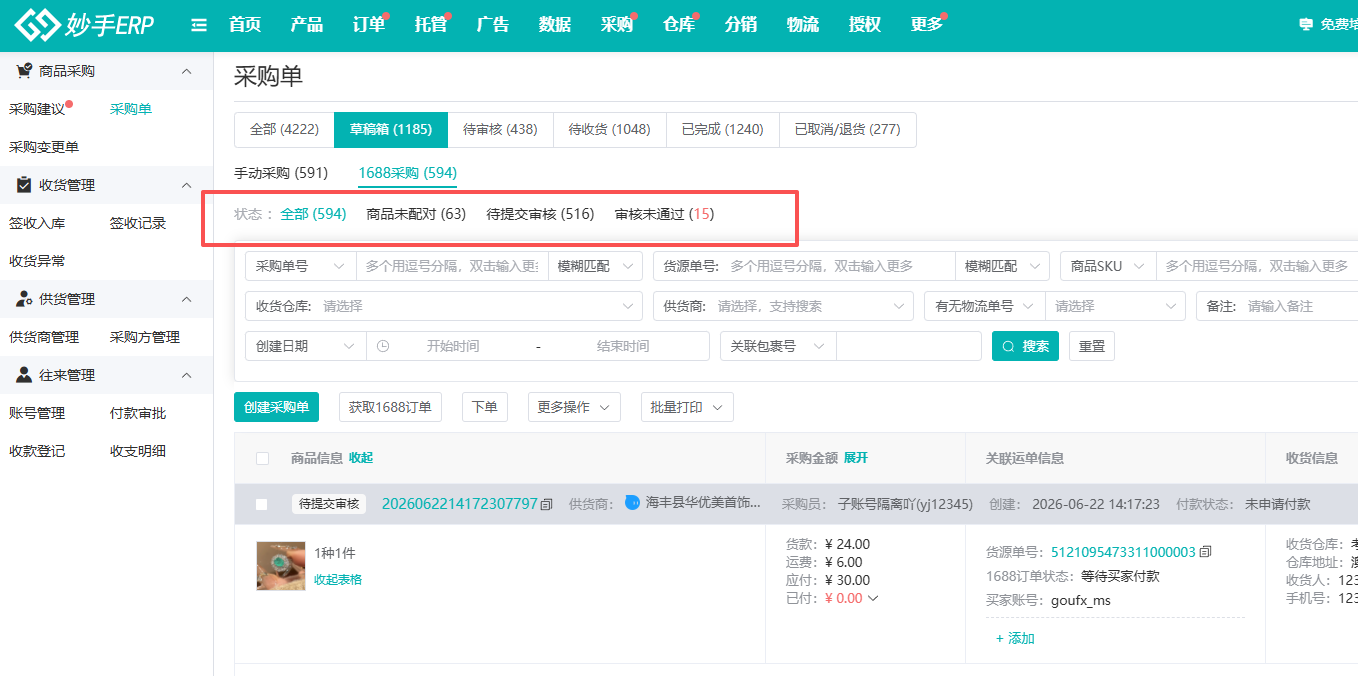The width and height of the screenshot is (1358, 676).
Task: Switch to the 已完成 (1240) tab
Action: (722, 130)
